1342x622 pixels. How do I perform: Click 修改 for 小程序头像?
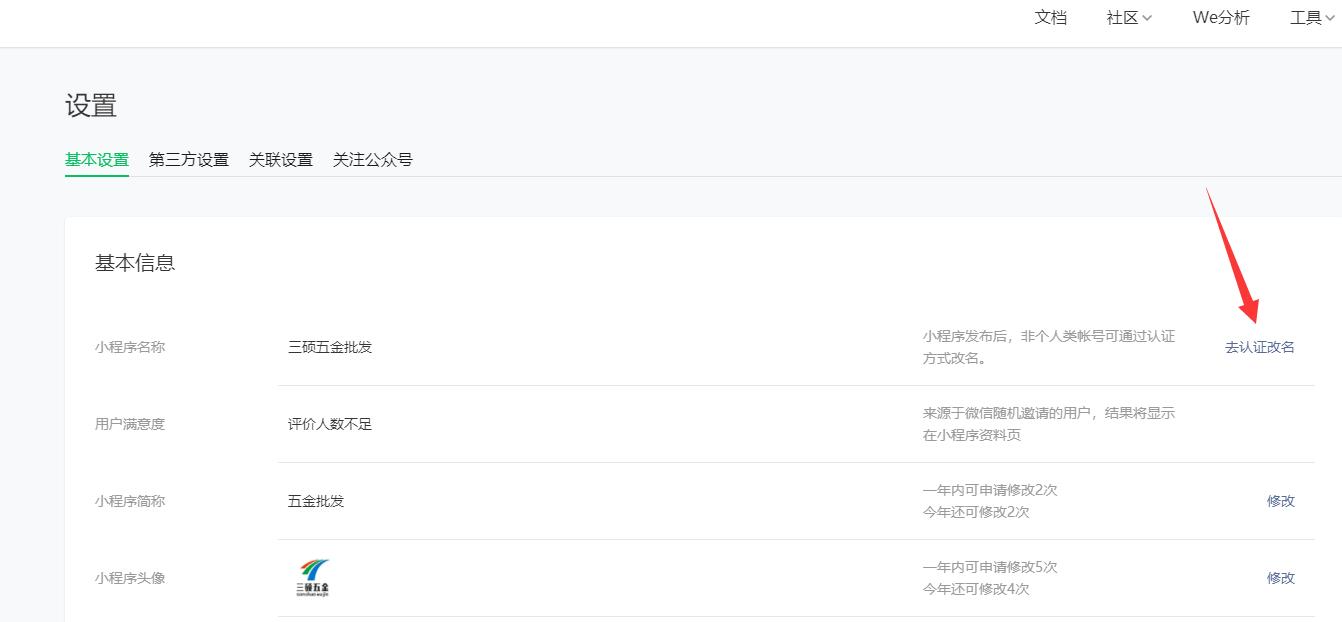[1281, 578]
